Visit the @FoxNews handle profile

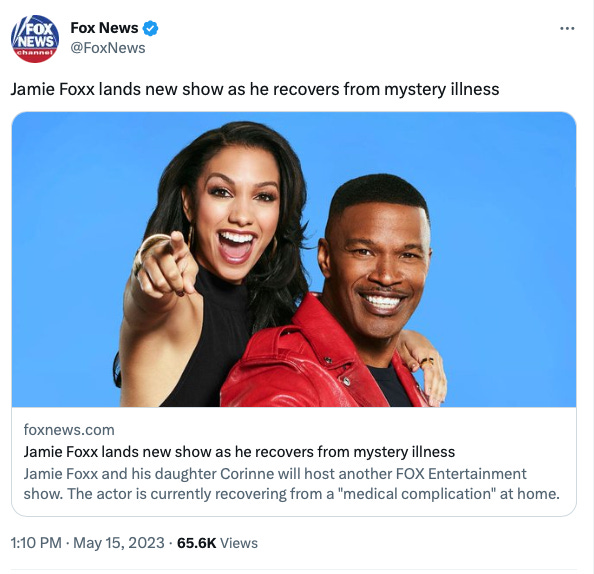pyautogui.click(x=108, y=48)
